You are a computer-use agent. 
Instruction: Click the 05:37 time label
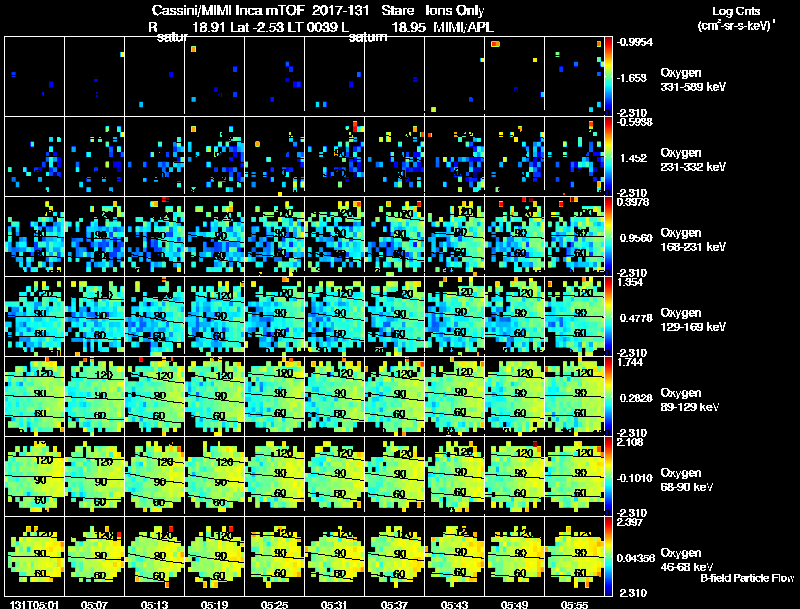pos(394,605)
